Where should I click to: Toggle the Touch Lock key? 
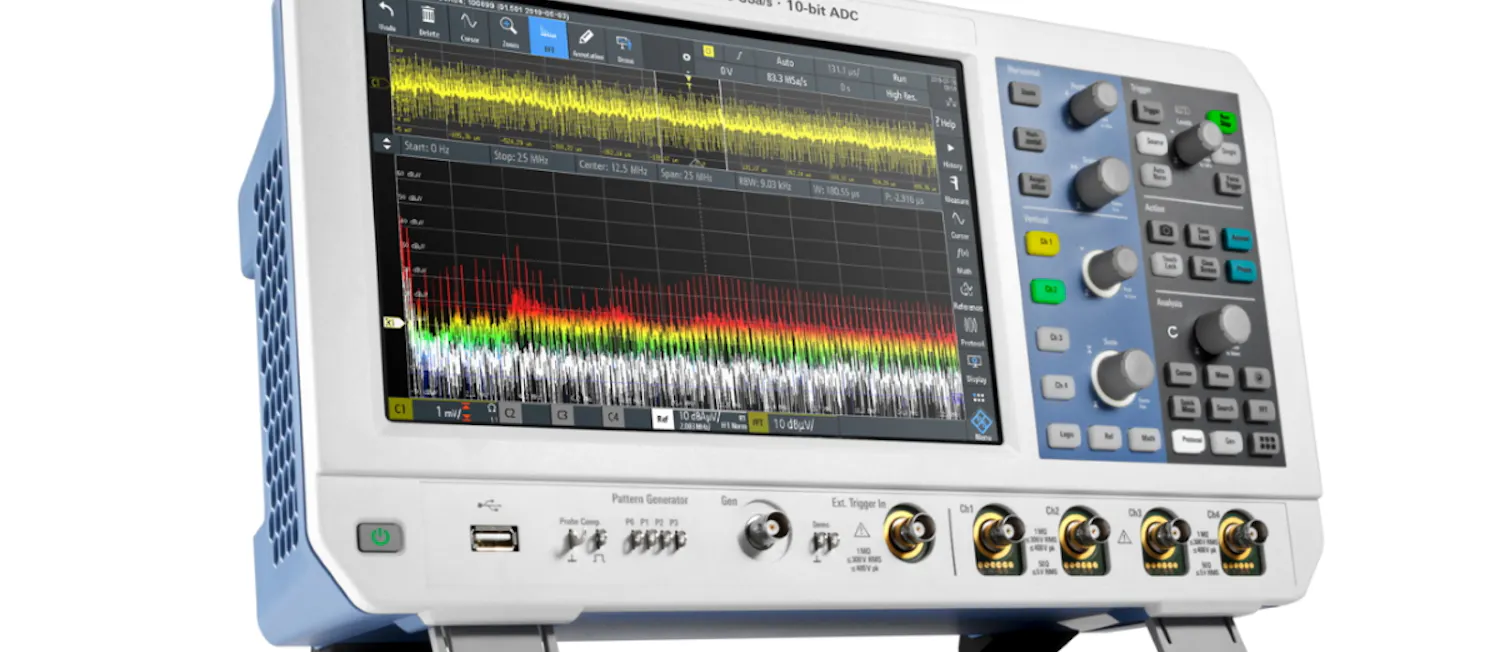1167,264
